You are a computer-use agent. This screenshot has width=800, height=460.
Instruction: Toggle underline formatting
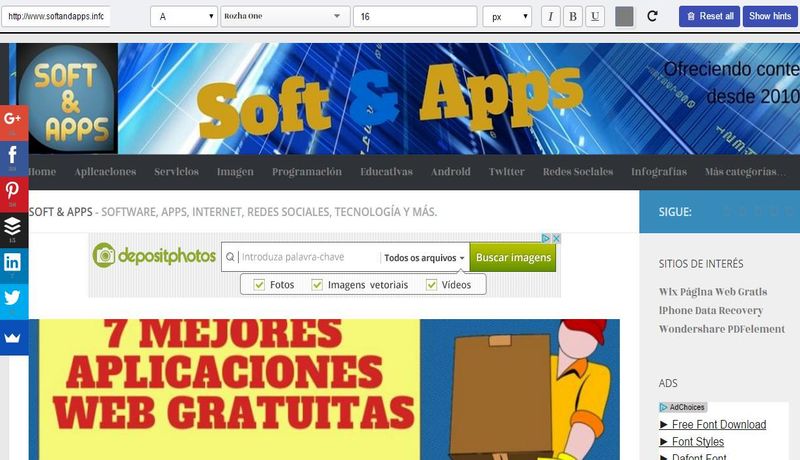point(595,17)
